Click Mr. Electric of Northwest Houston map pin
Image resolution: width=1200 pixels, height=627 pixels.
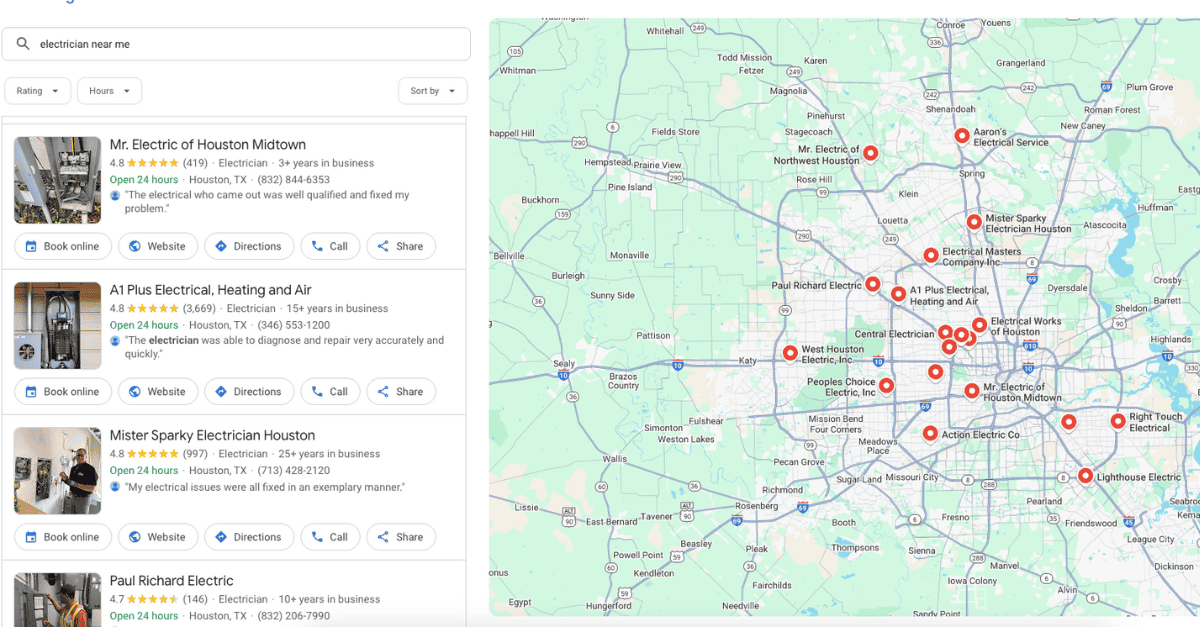pos(870,153)
